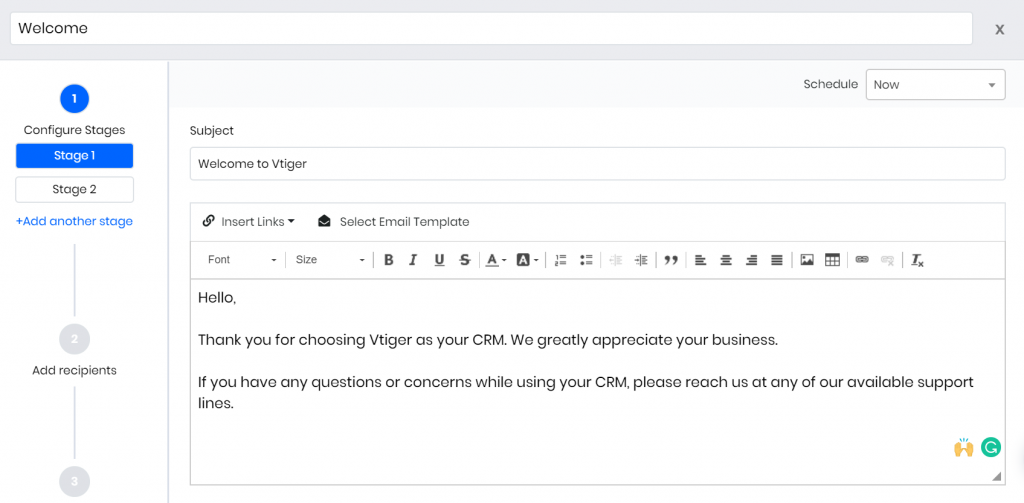Open the Schedule dropdown set to Now

click(x=934, y=85)
